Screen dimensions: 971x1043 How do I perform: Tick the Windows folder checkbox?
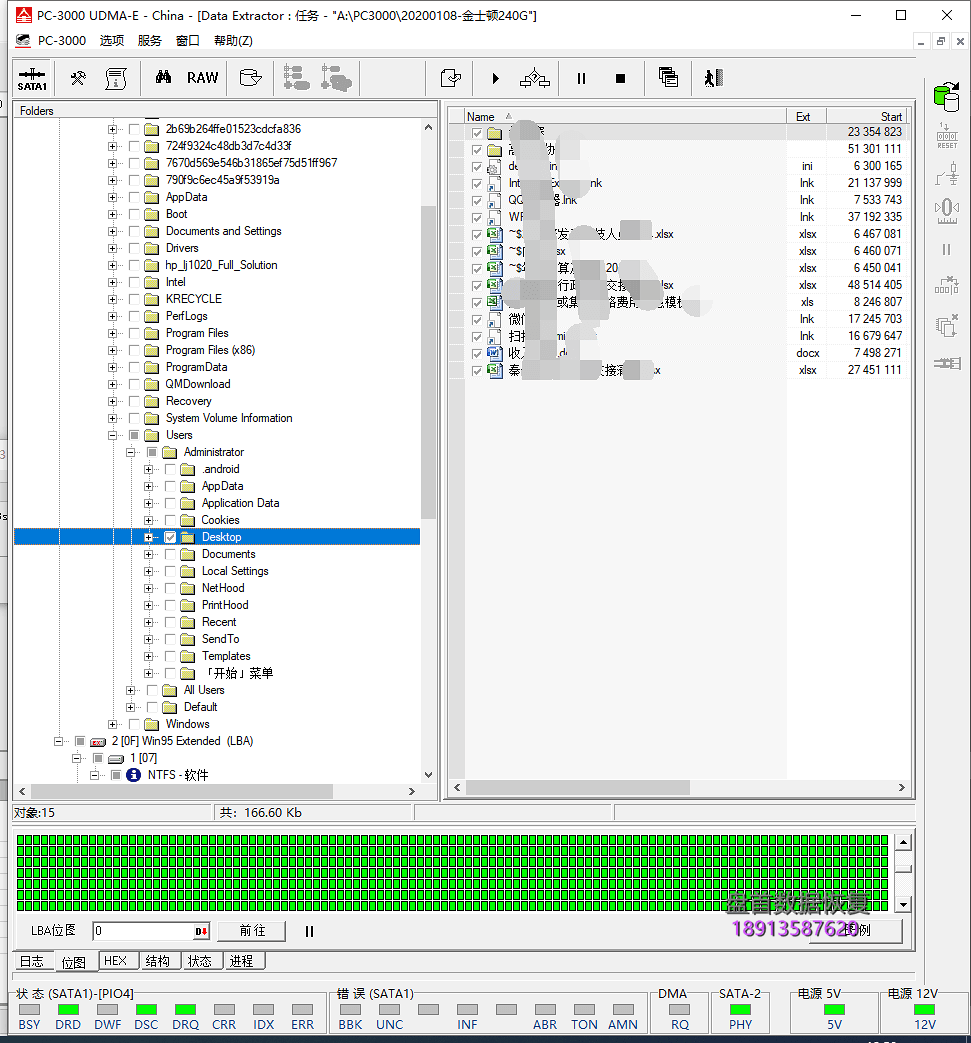[134, 724]
